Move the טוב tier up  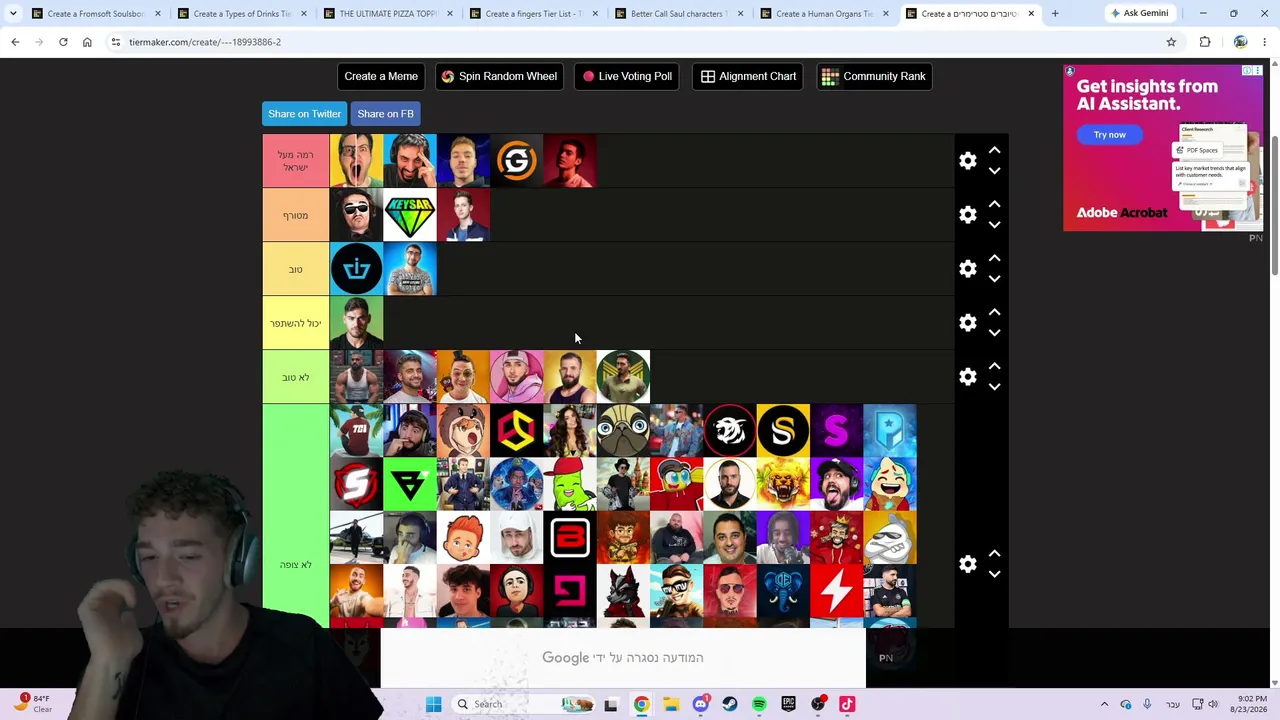(x=994, y=258)
